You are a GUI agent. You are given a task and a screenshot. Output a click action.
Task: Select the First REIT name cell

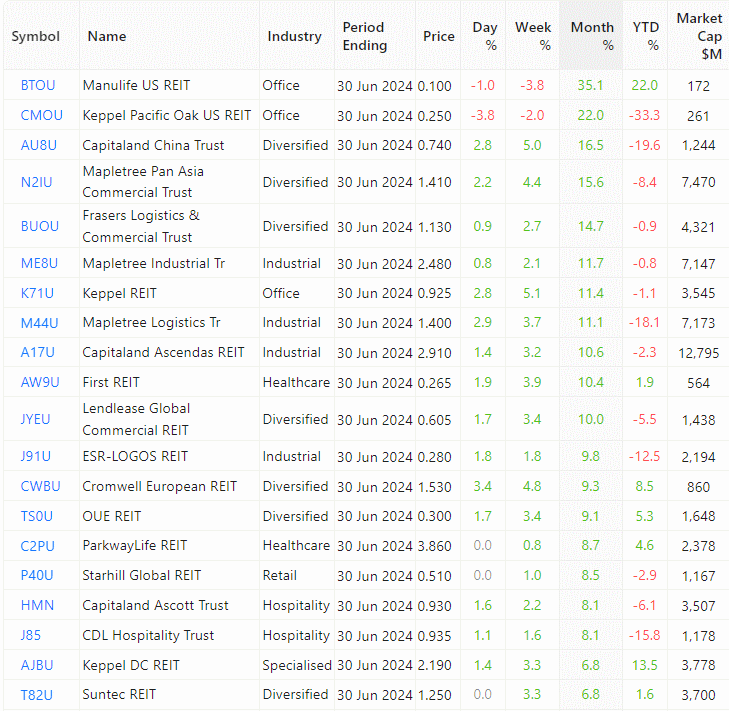111,382
